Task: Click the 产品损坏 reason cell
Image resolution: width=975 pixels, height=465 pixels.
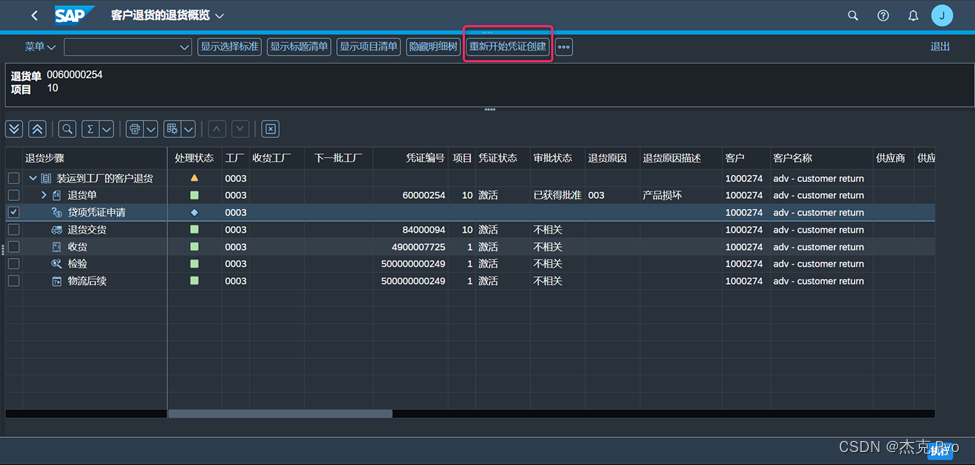Action: tap(662, 195)
